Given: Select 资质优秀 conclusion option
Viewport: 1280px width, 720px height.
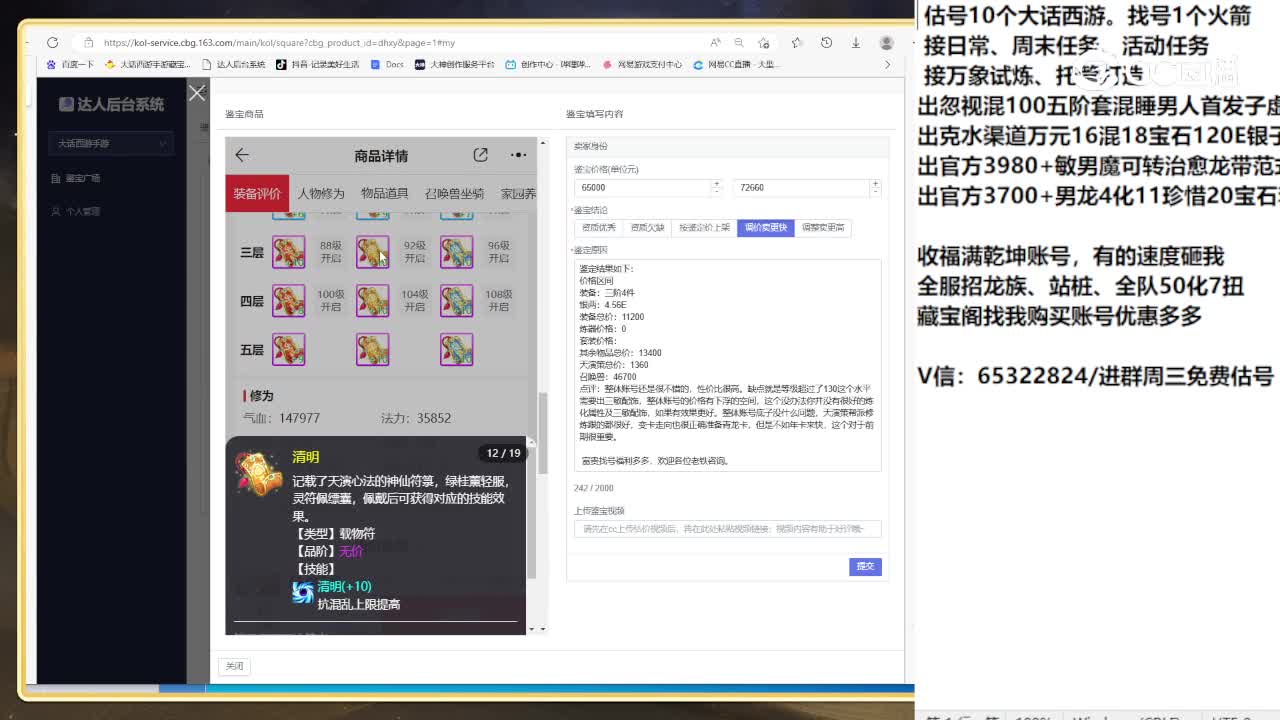Looking at the screenshot, I should 598,228.
